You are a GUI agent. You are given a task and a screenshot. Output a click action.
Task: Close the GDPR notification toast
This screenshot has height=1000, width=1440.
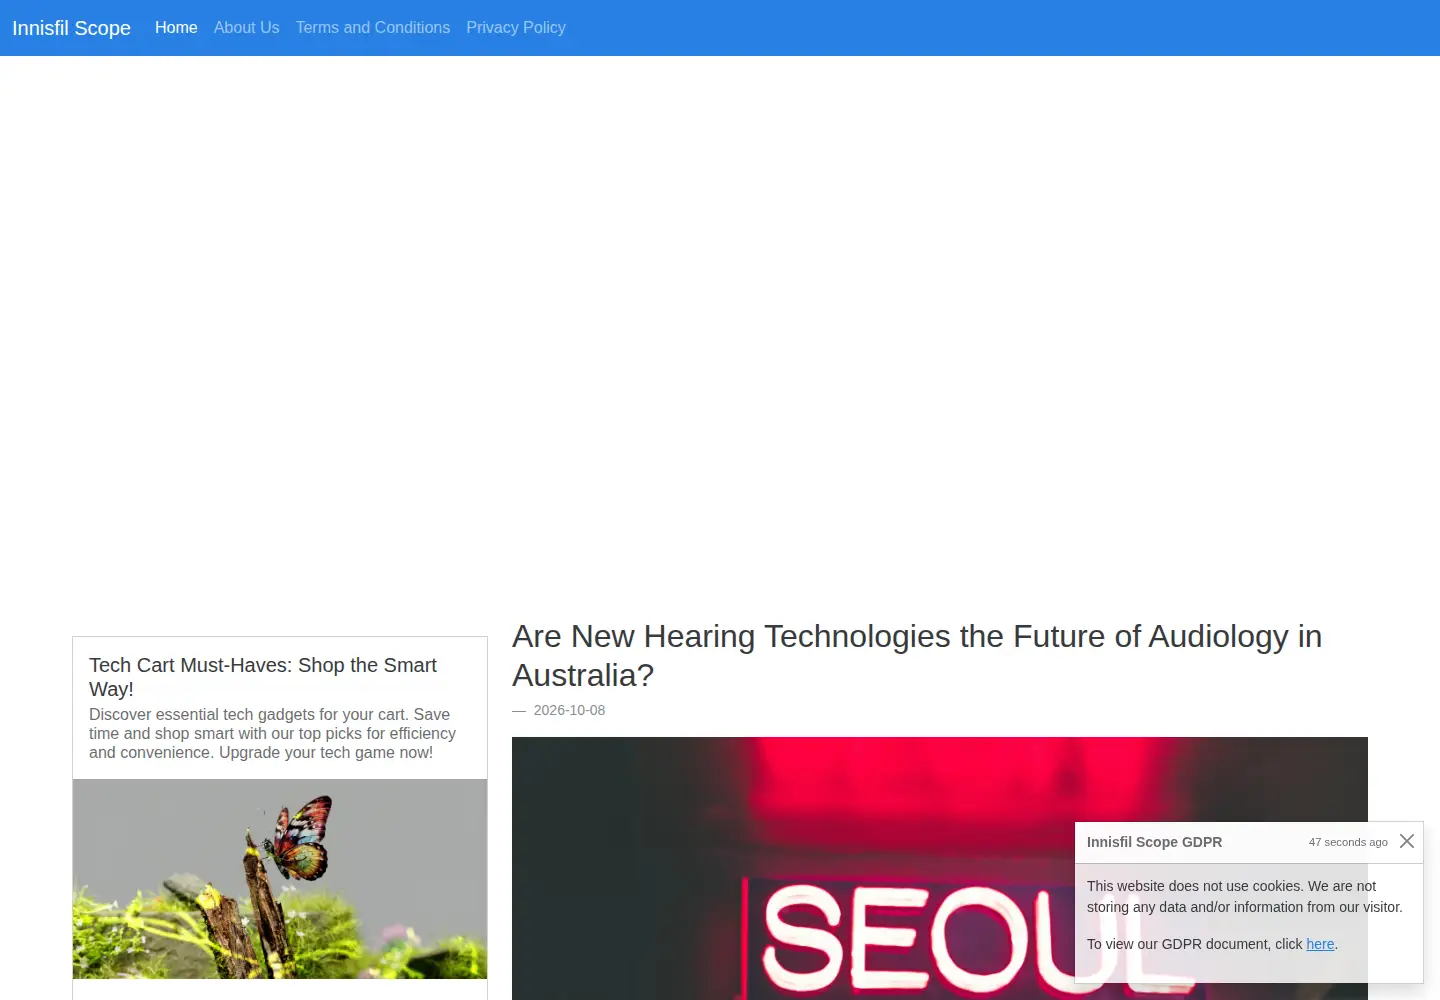(x=1406, y=841)
